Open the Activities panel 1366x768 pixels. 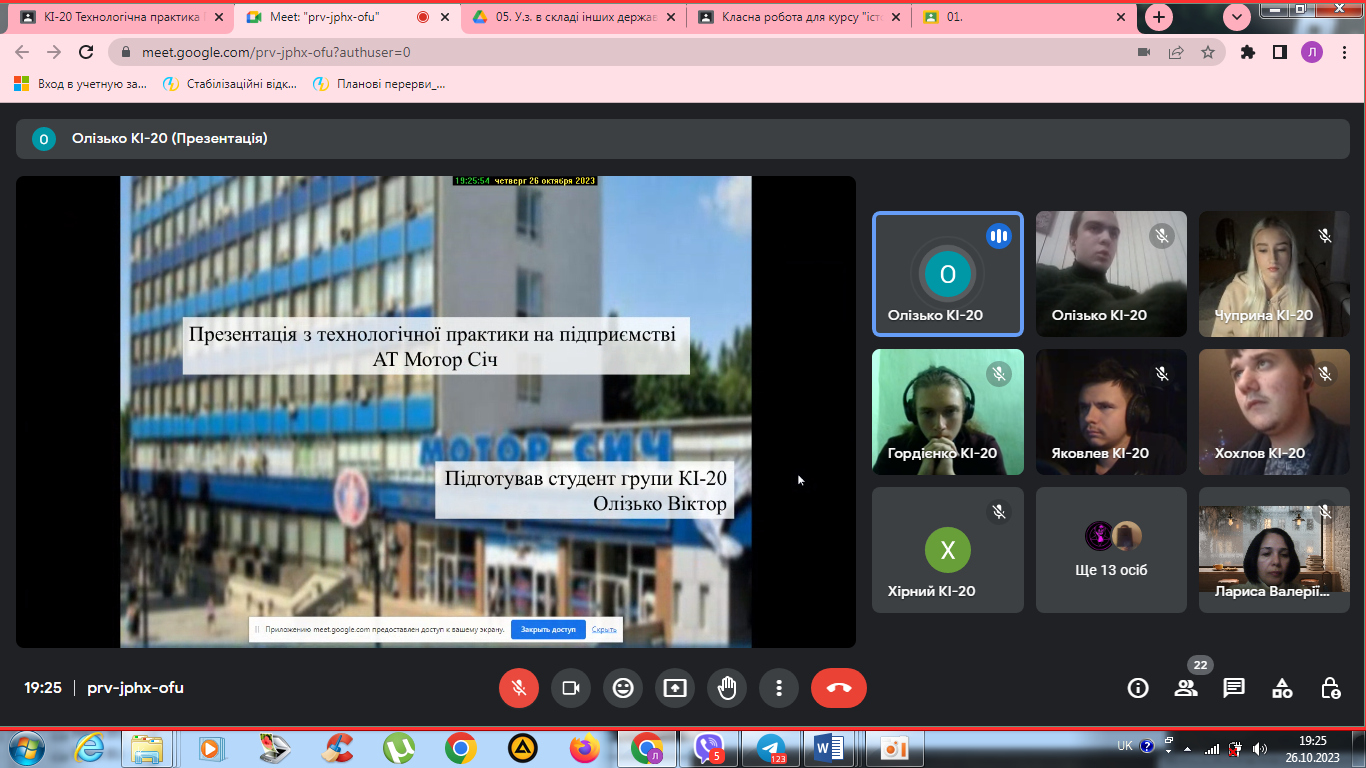pos(1282,688)
